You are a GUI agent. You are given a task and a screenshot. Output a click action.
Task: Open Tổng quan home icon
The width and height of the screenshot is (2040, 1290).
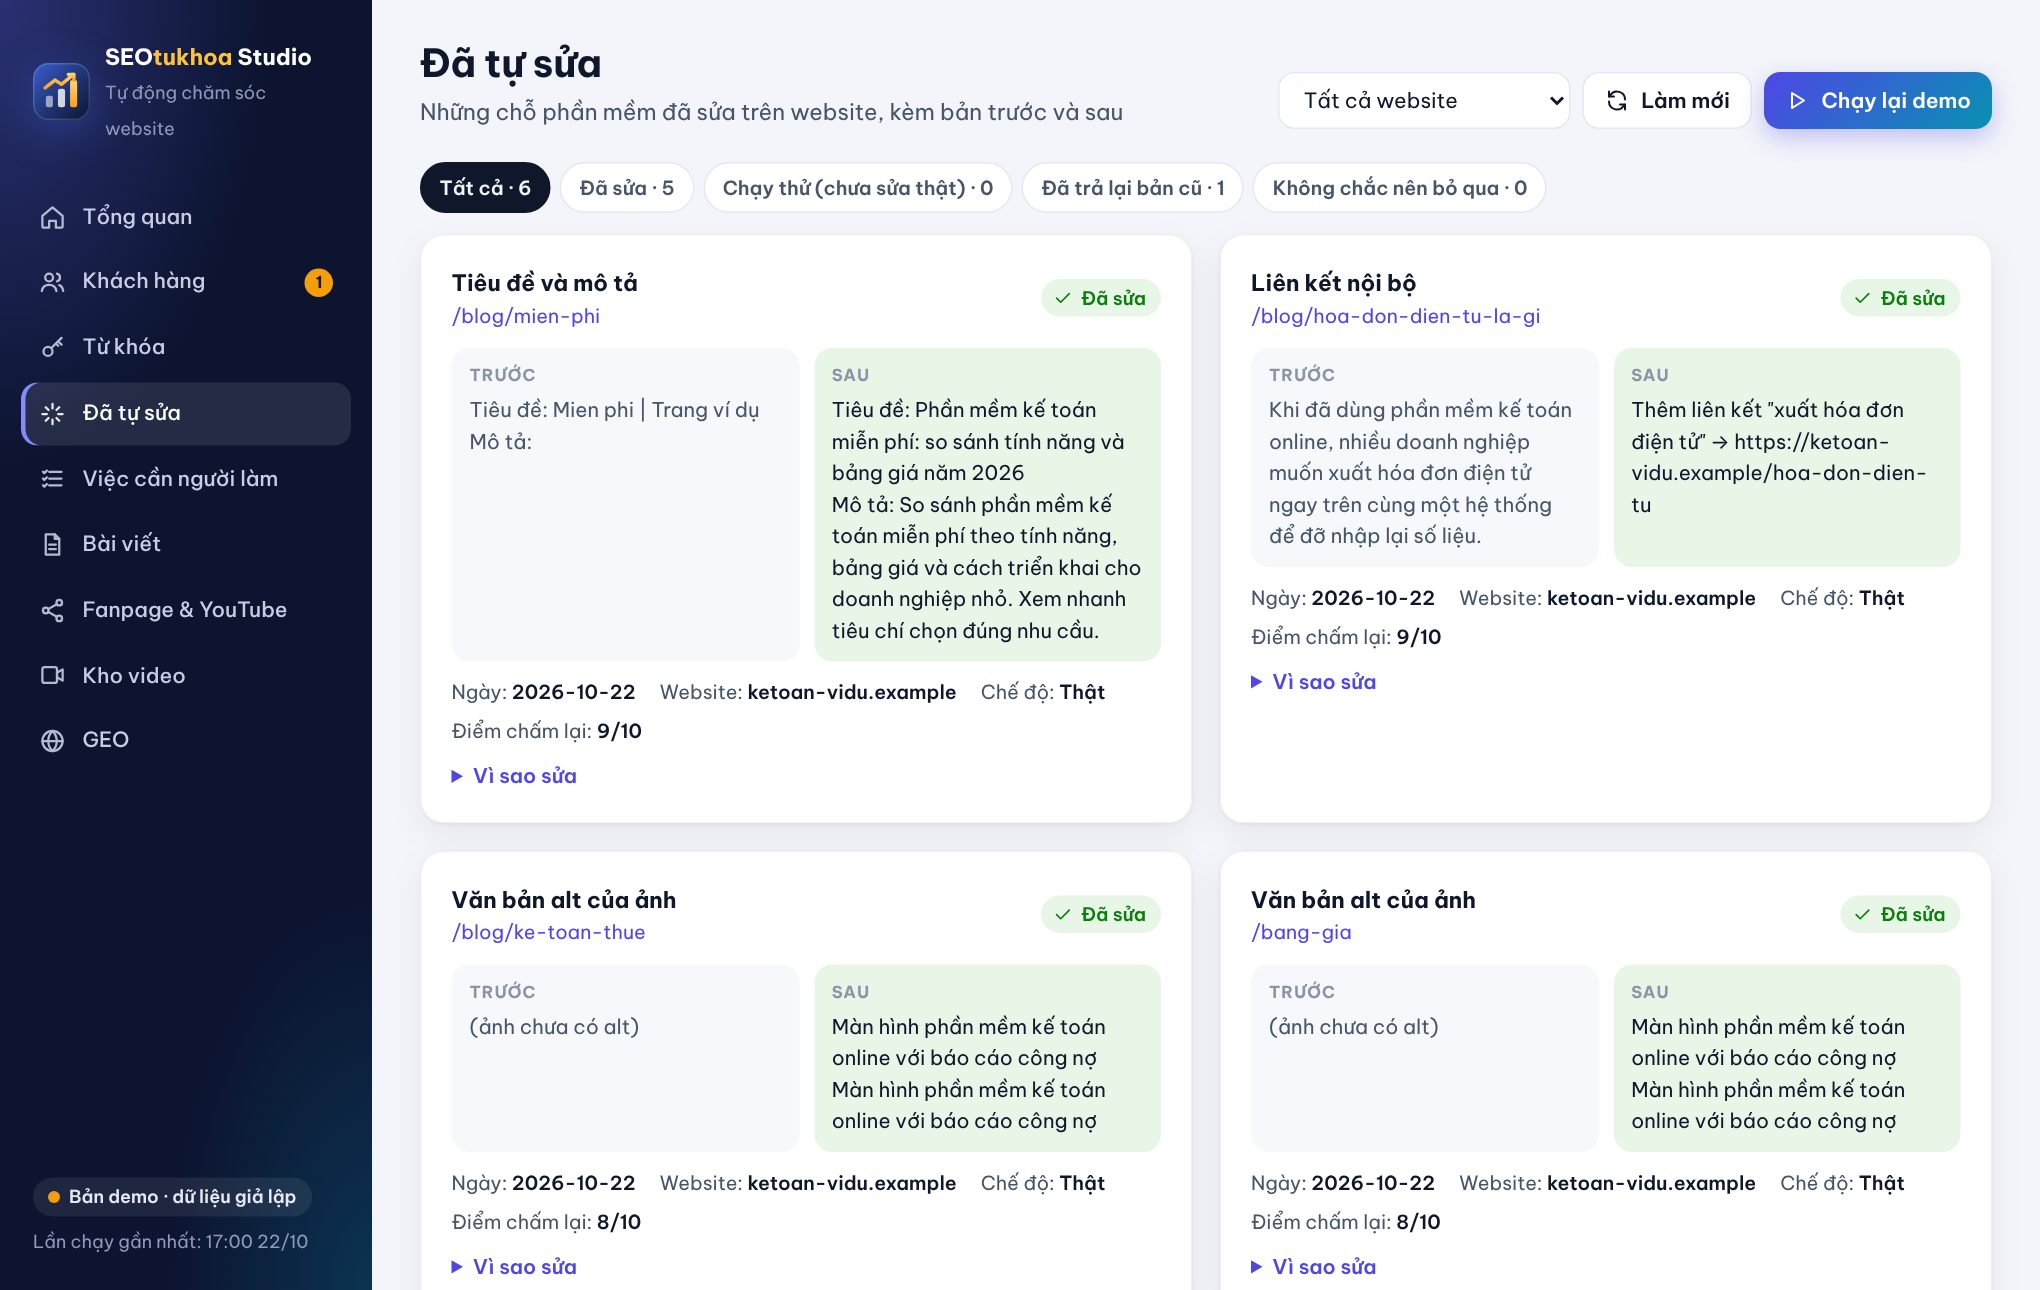(52, 217)
